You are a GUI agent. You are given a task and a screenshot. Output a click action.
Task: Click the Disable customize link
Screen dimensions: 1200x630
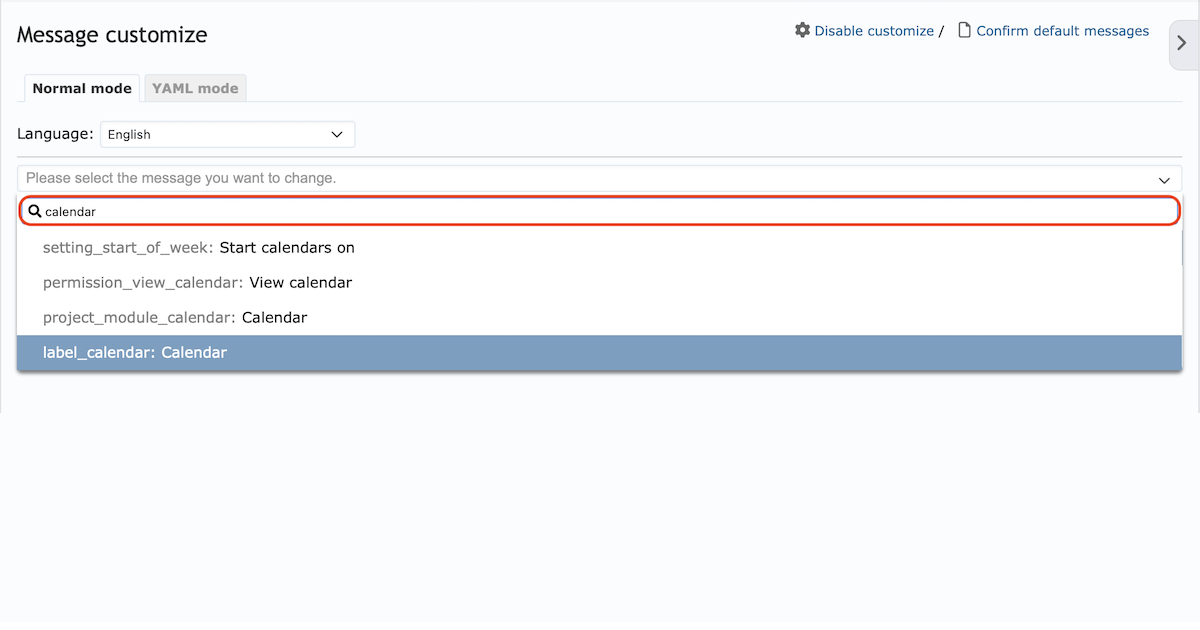[x=874, y=30]
